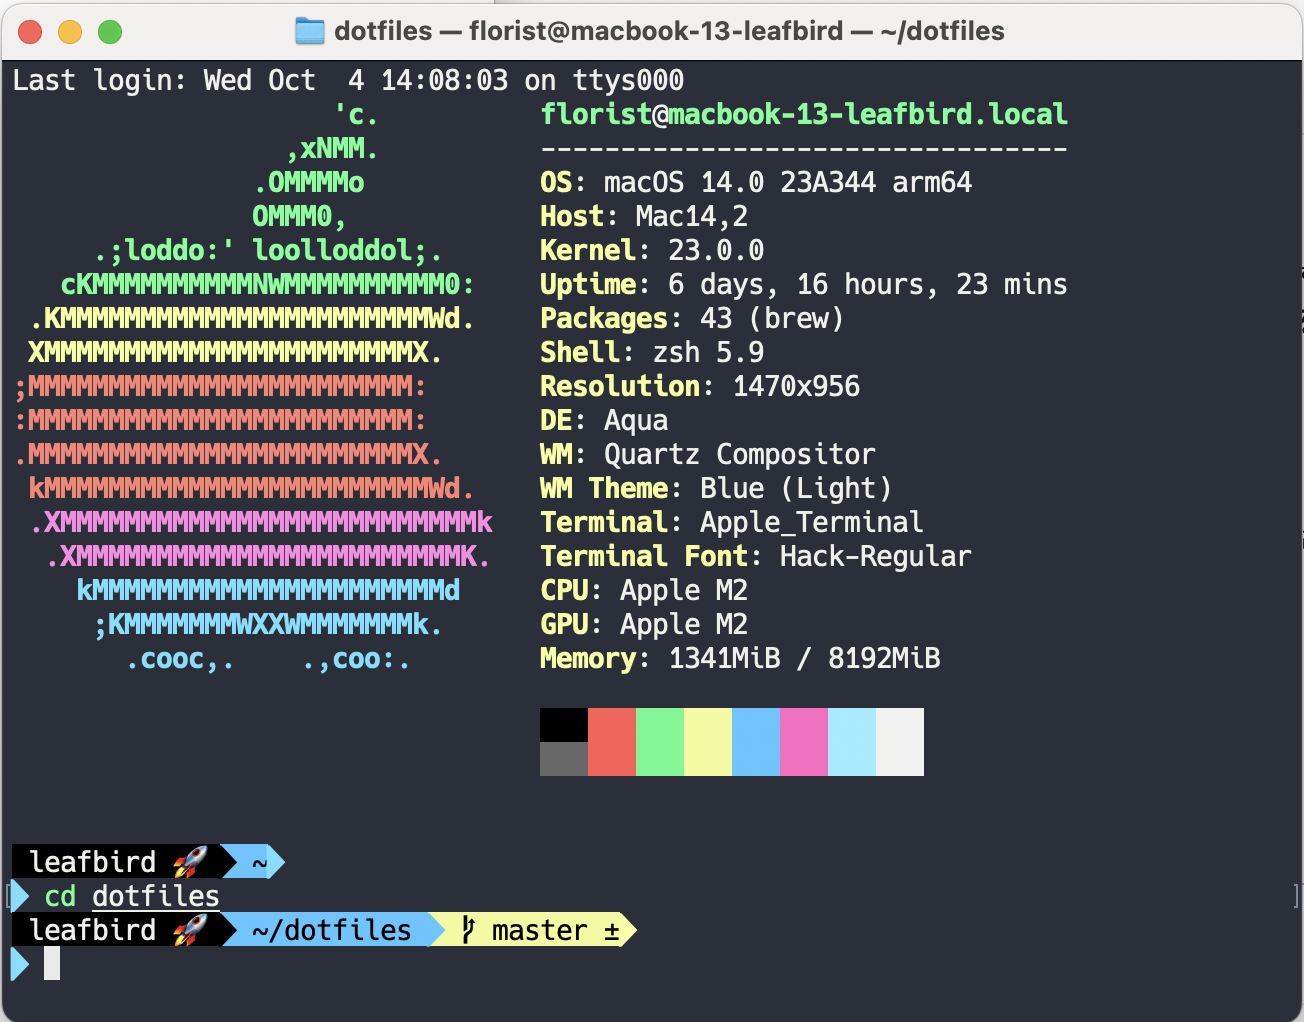Select the red color swatch in the palette
Viewport: 1304px width, 1022px height.
click(611, 741)
